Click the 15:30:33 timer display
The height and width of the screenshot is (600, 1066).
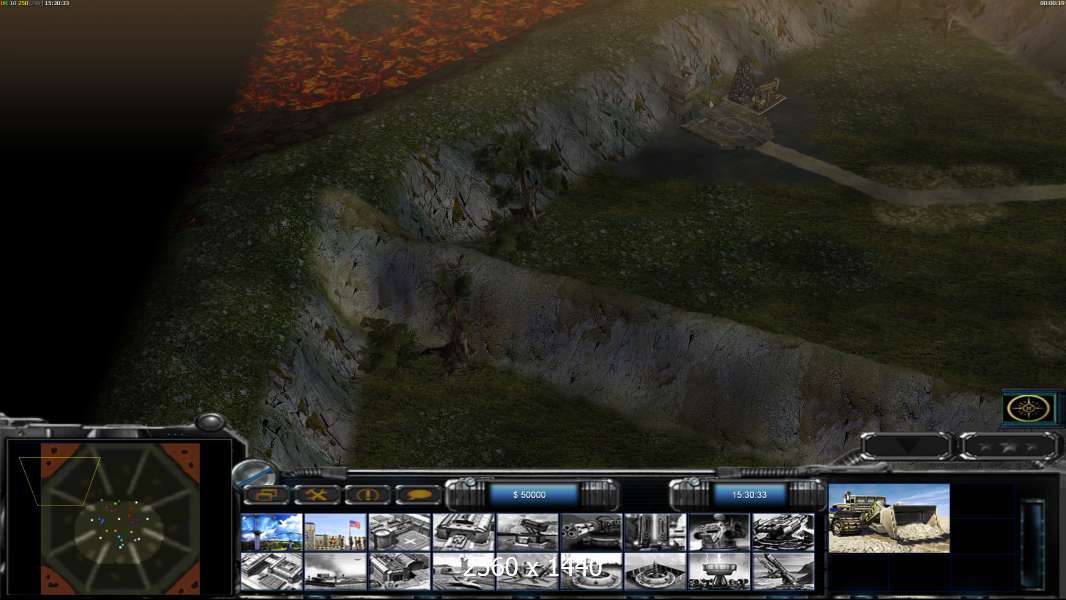[x=749, y=495]
